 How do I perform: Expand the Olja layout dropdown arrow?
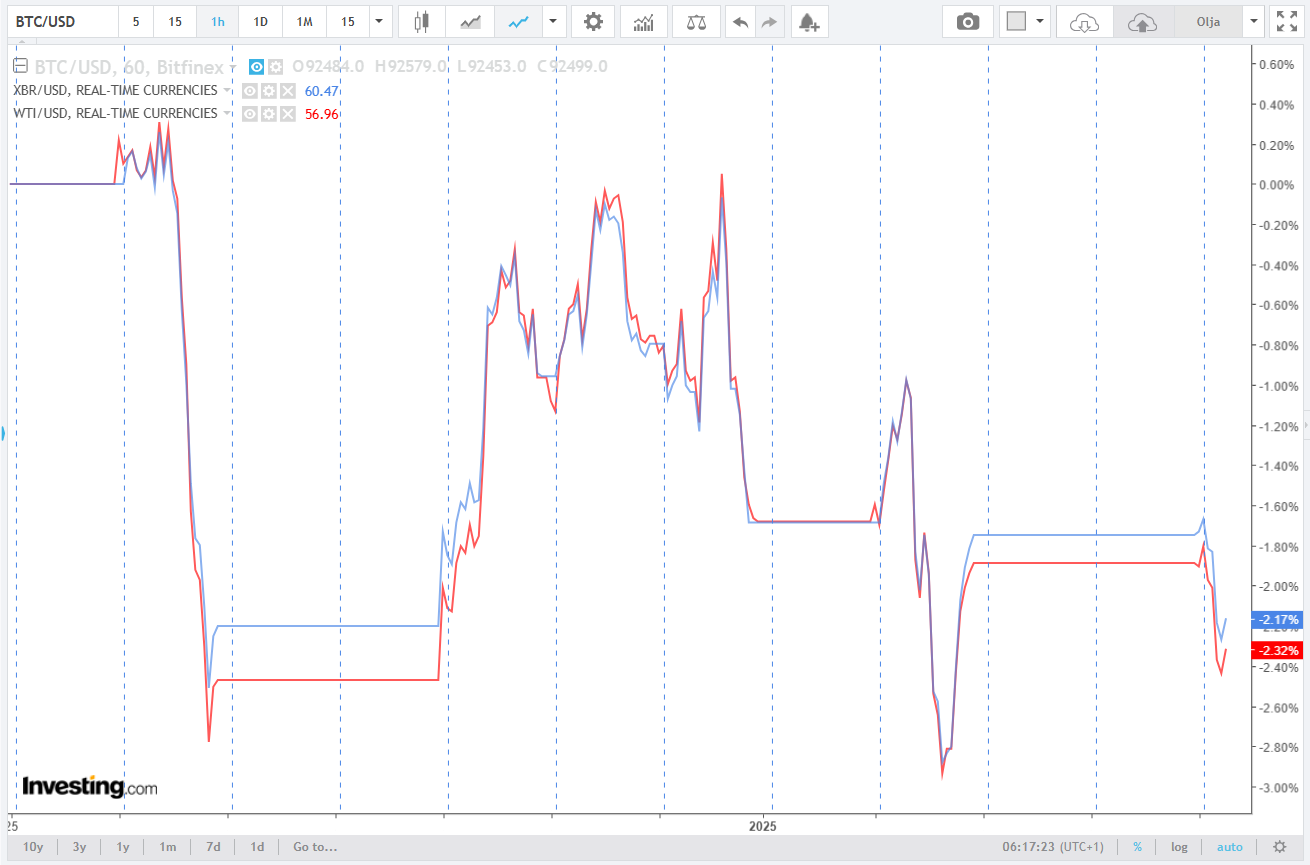(x=1255, y=21)
